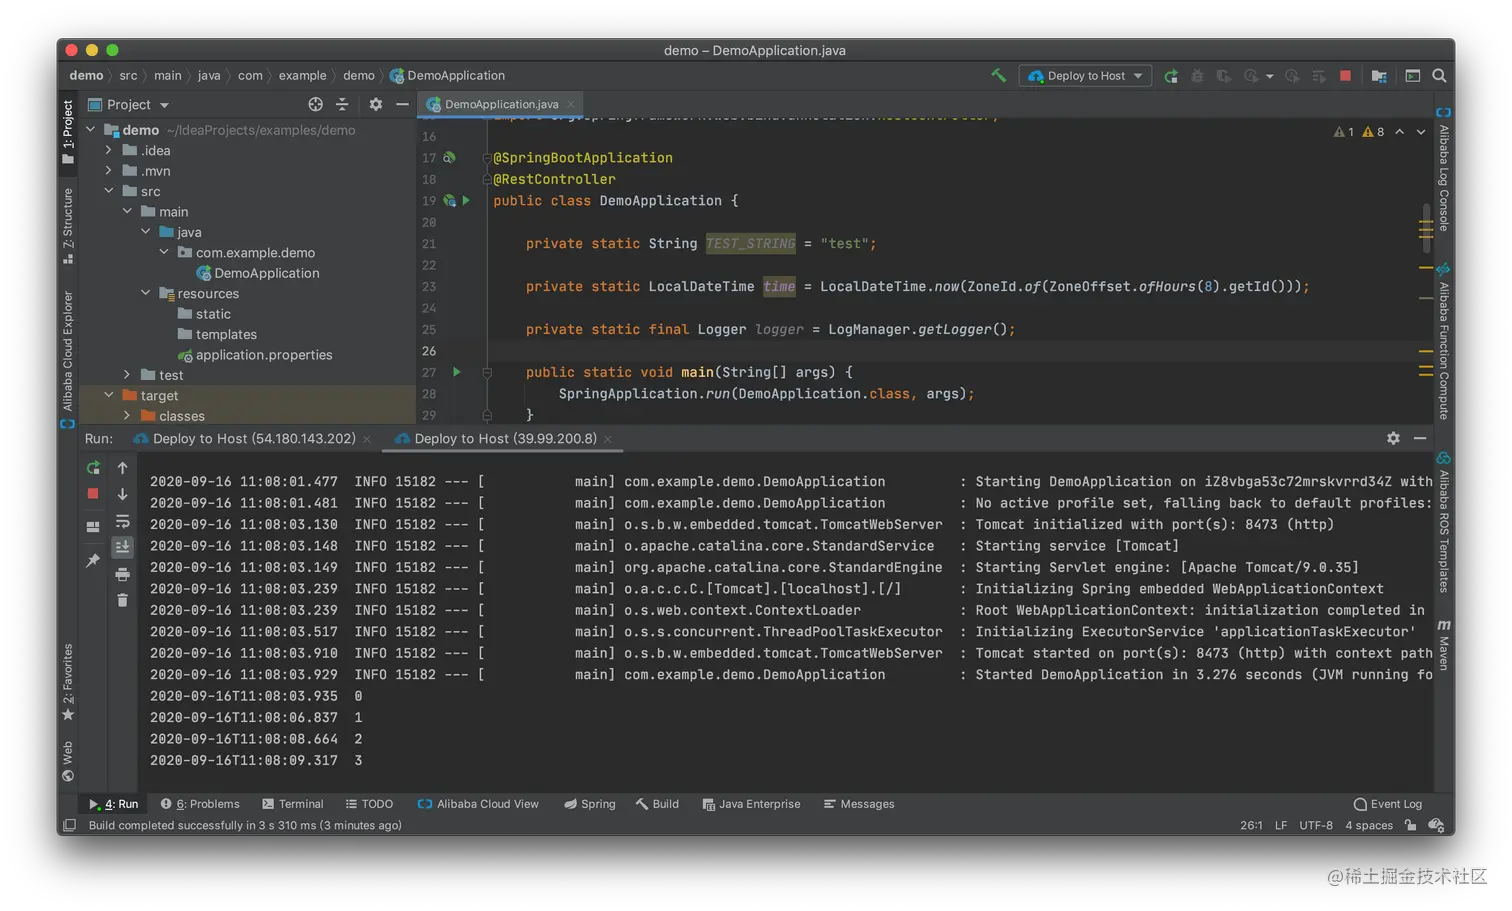Image resolution: width=1512 pixels, height=911 pixels.
Task: Click Spring bean gutter icon on line 17
Action: point(449,158)
